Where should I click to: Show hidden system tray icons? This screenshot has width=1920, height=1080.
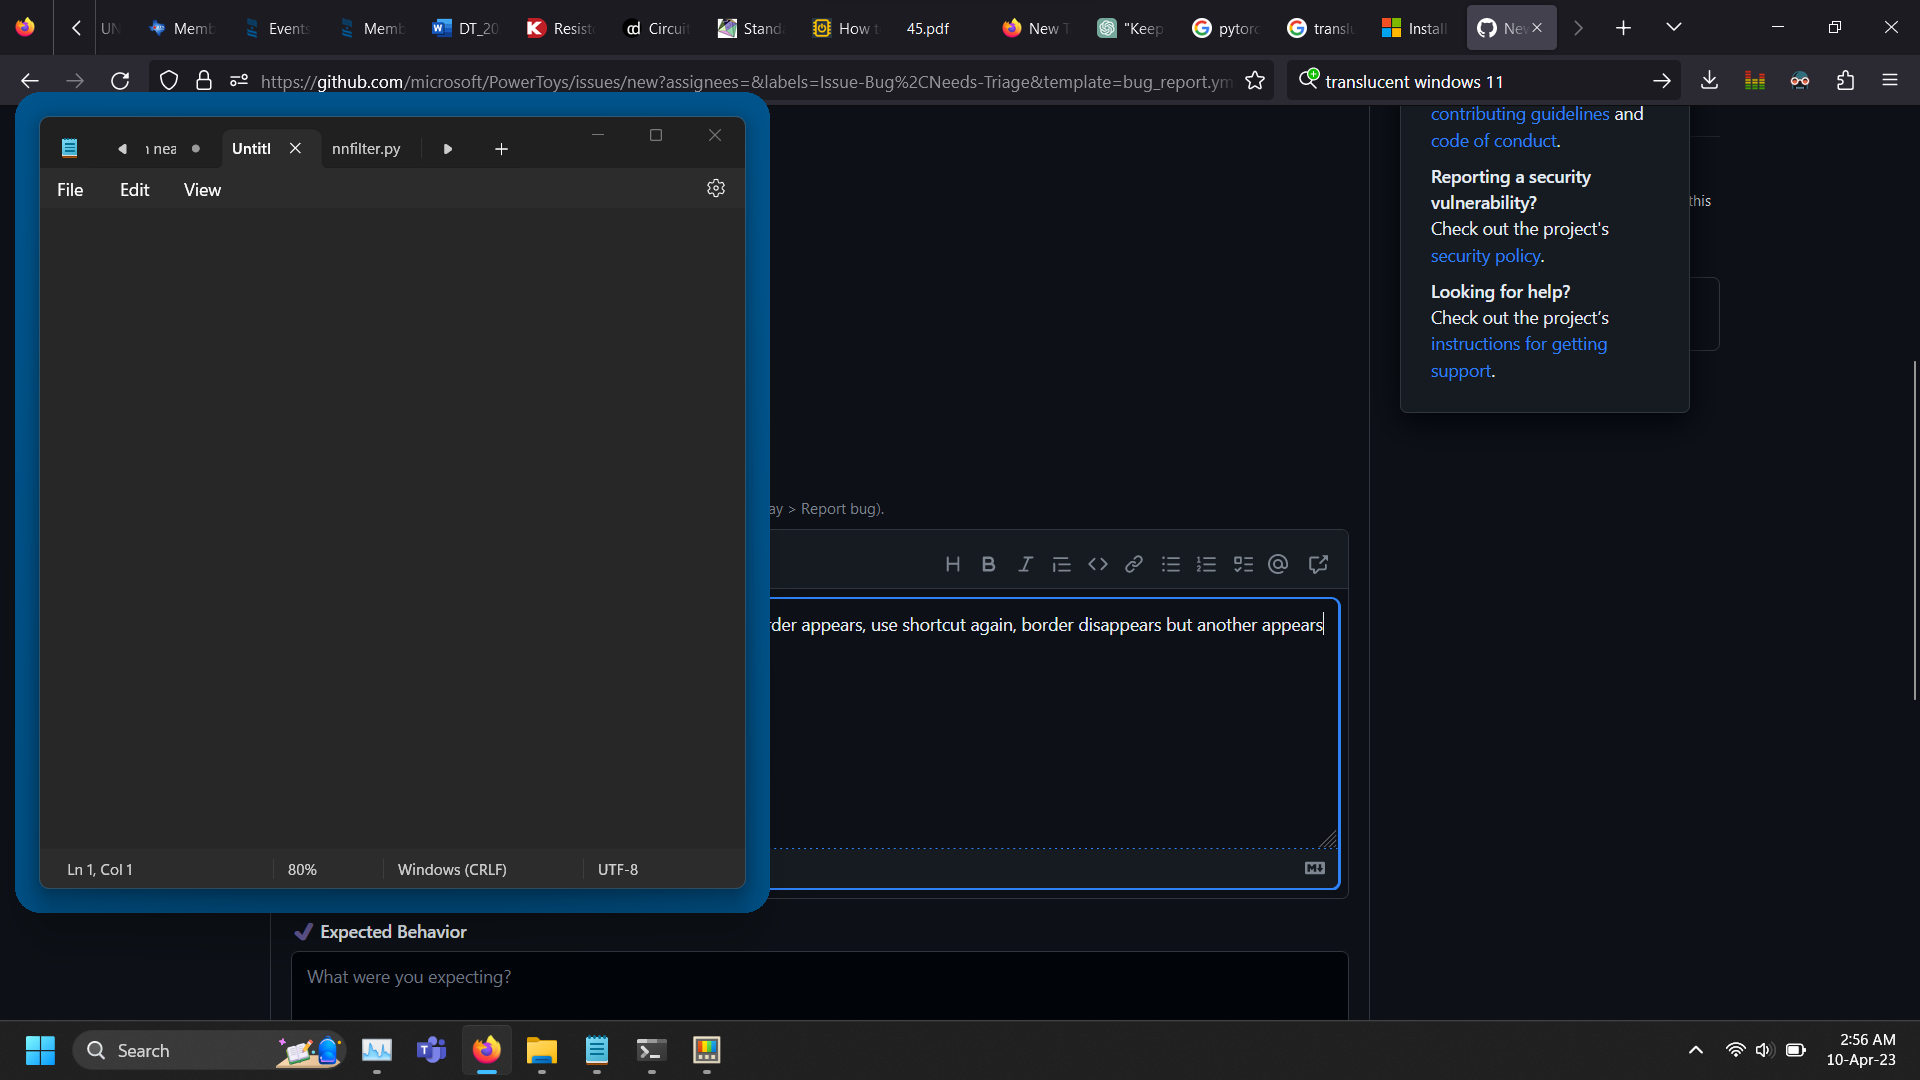tap(1696, 1050)
